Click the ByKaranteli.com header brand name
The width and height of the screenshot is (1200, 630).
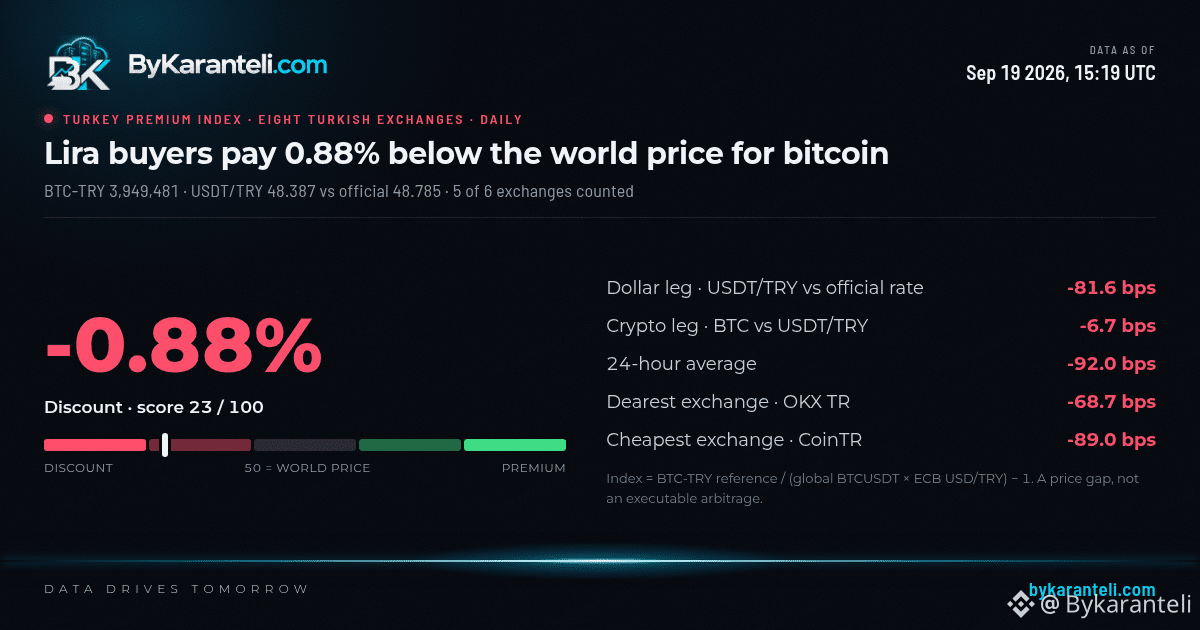click(x=227, y=65)
